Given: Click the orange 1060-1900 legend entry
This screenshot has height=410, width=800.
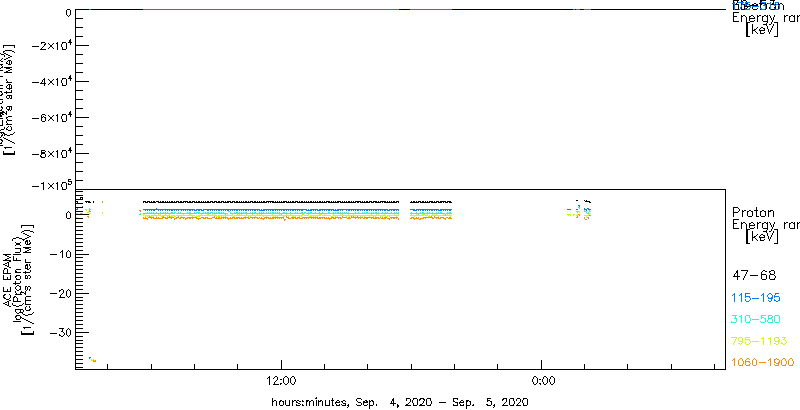Looking at the screenshot, I should [763, 362].
